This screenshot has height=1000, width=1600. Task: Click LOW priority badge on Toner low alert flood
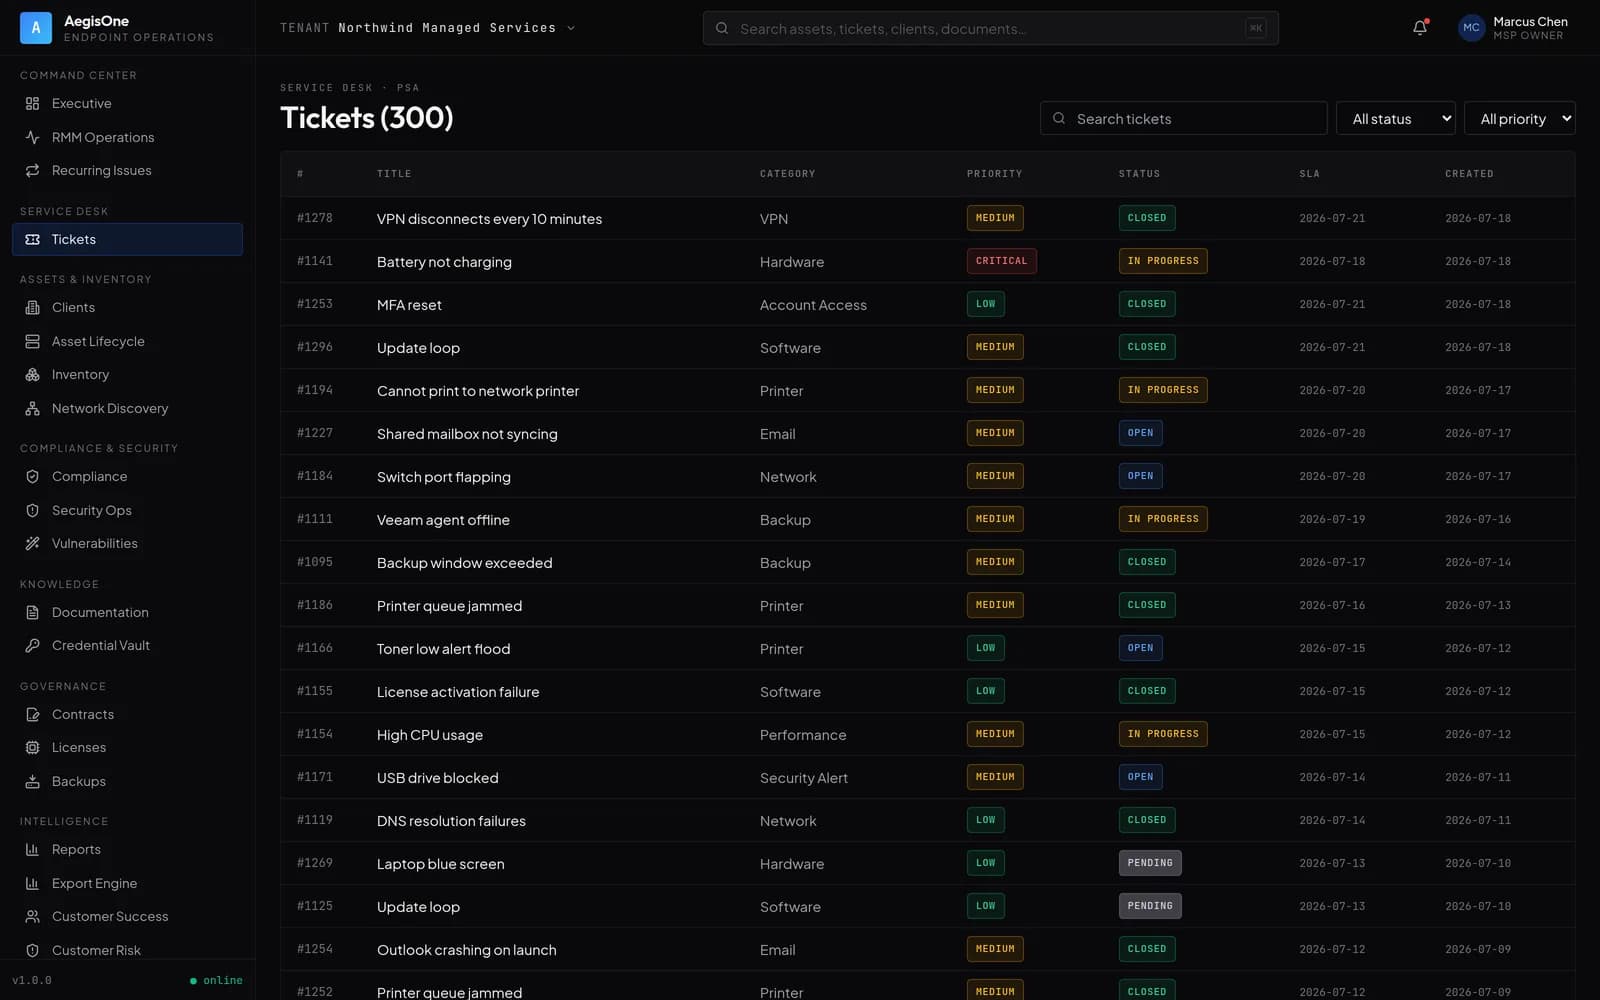tap(986, 648)
